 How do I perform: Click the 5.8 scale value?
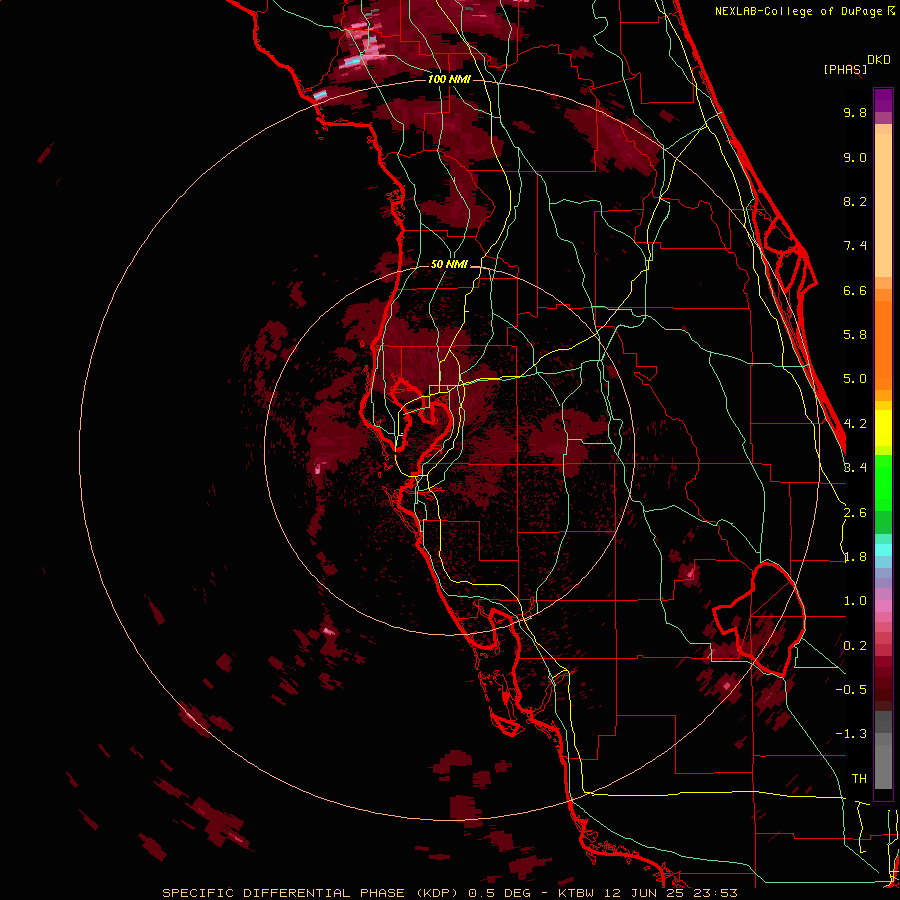pos(855,335)
